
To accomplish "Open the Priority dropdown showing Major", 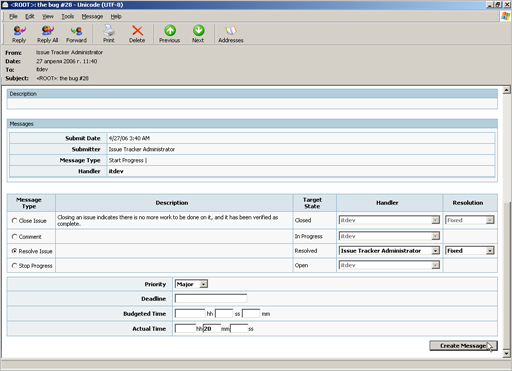I will (x=191, y=284).
